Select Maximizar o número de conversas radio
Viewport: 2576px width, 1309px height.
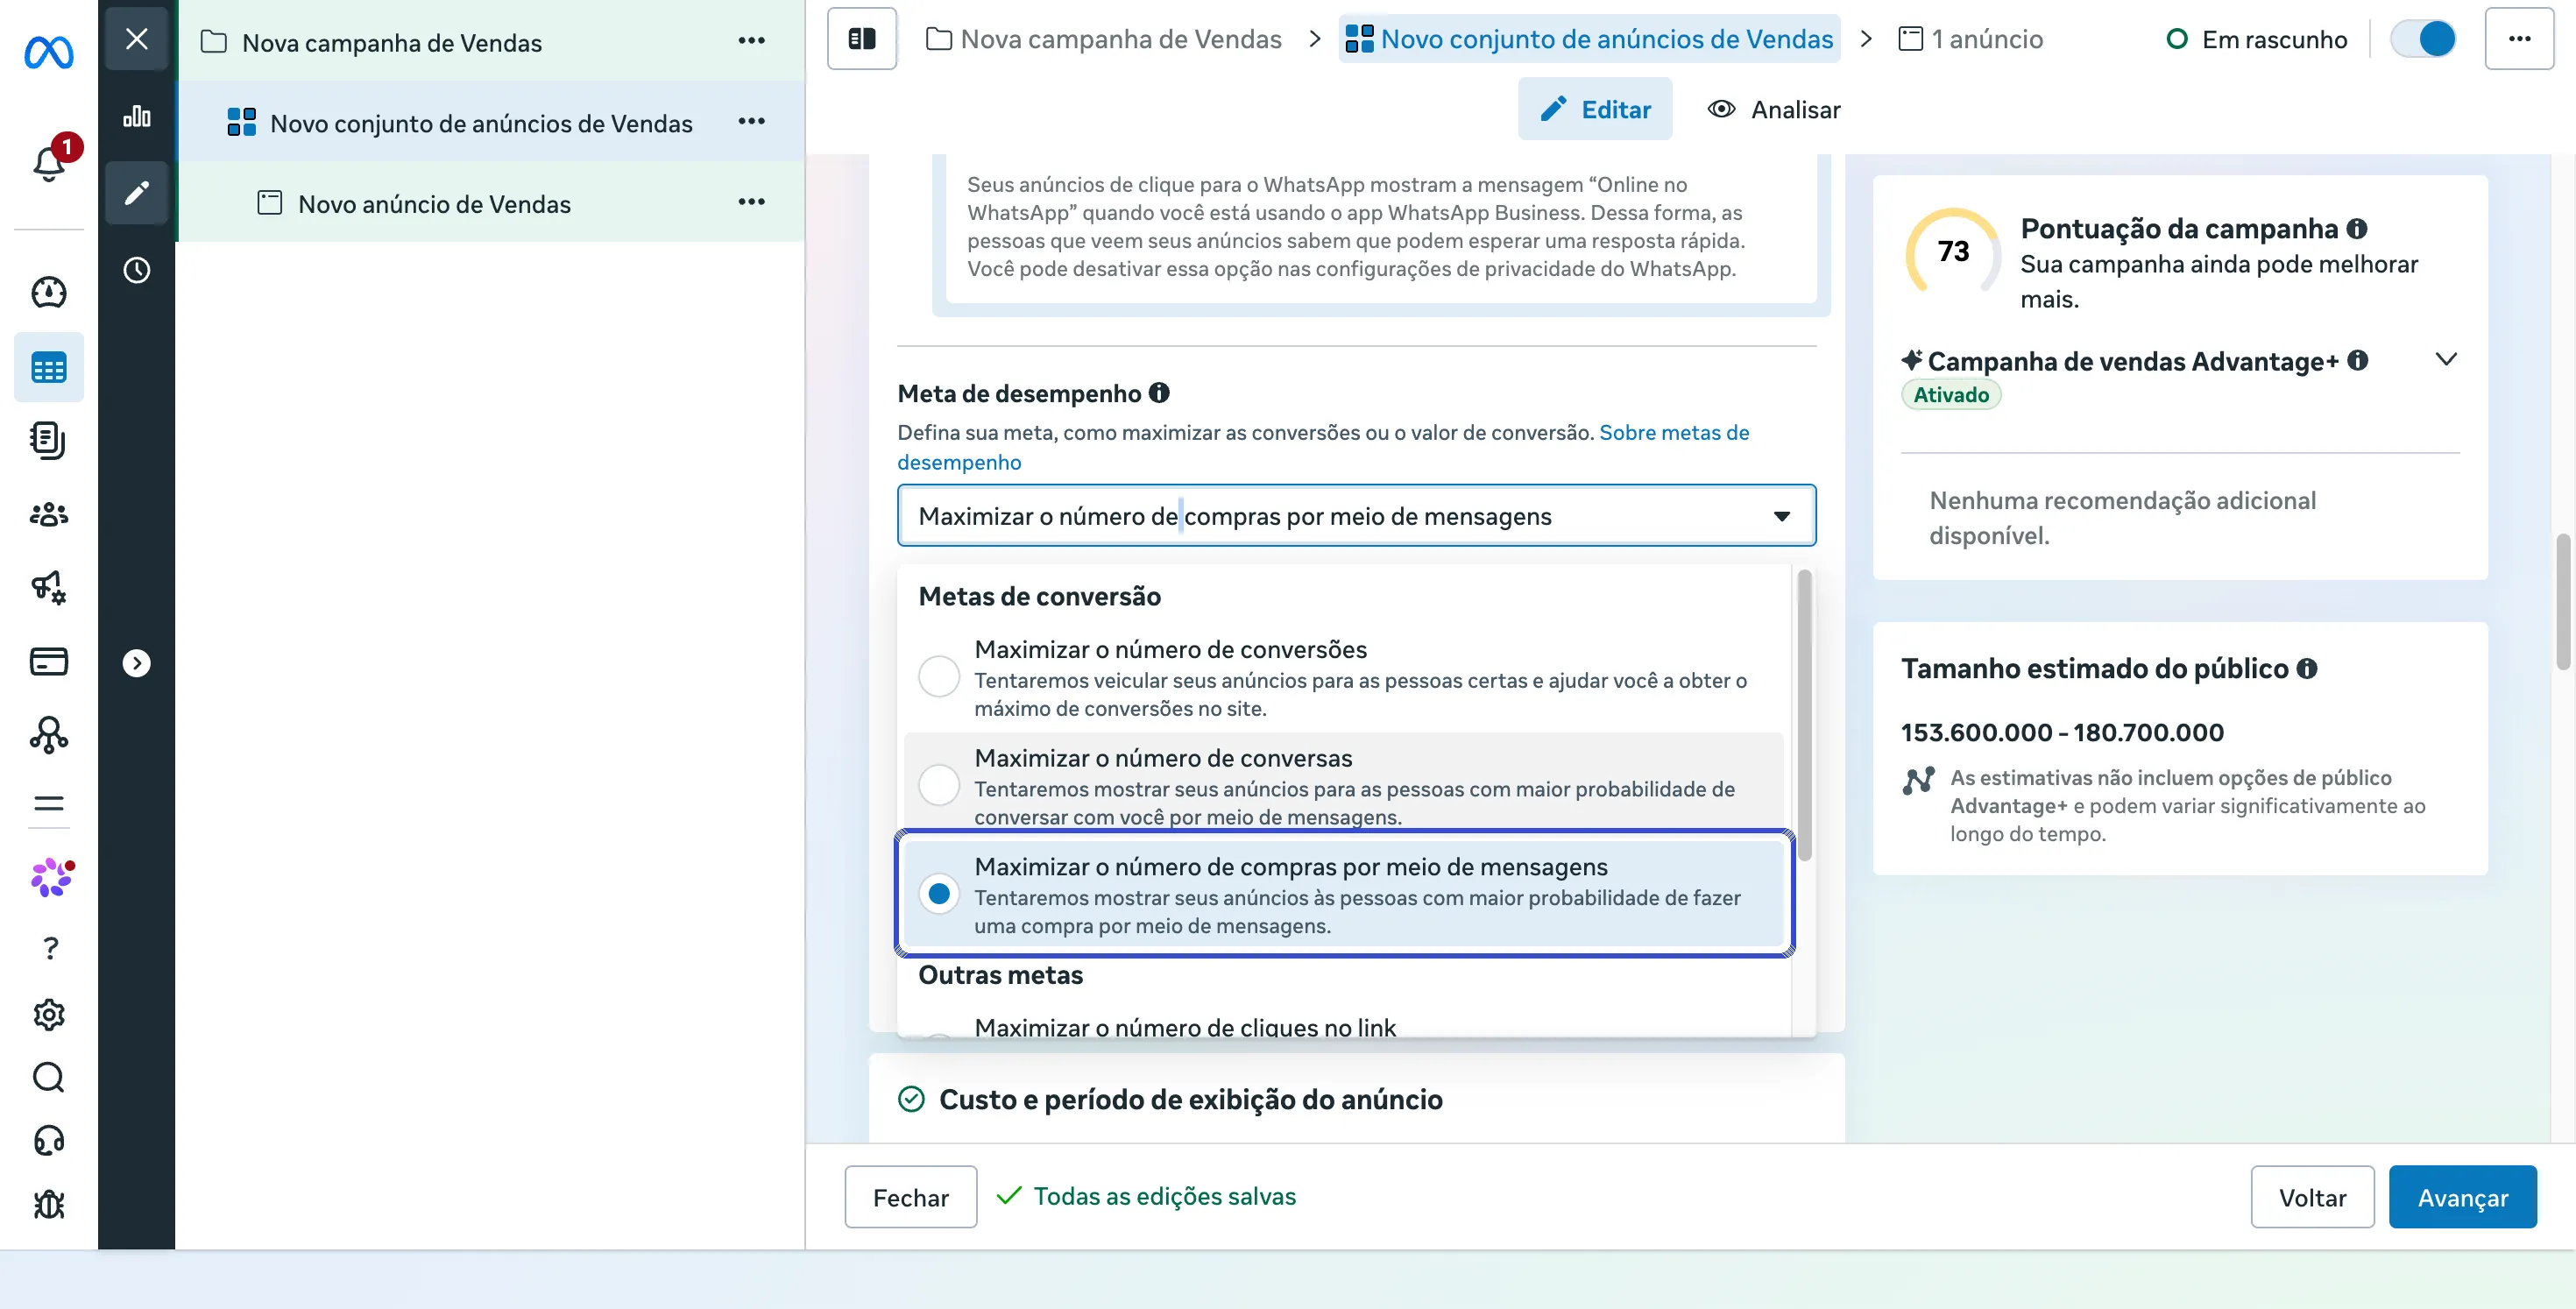point(939,785)
